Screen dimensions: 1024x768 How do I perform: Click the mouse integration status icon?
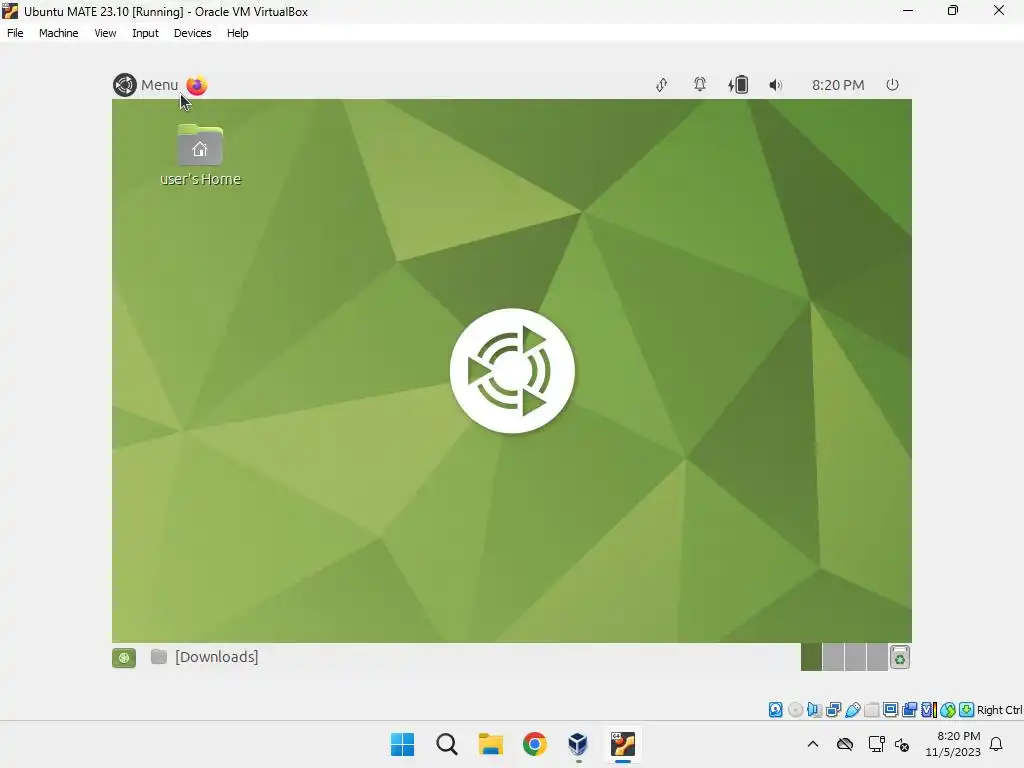948,710
